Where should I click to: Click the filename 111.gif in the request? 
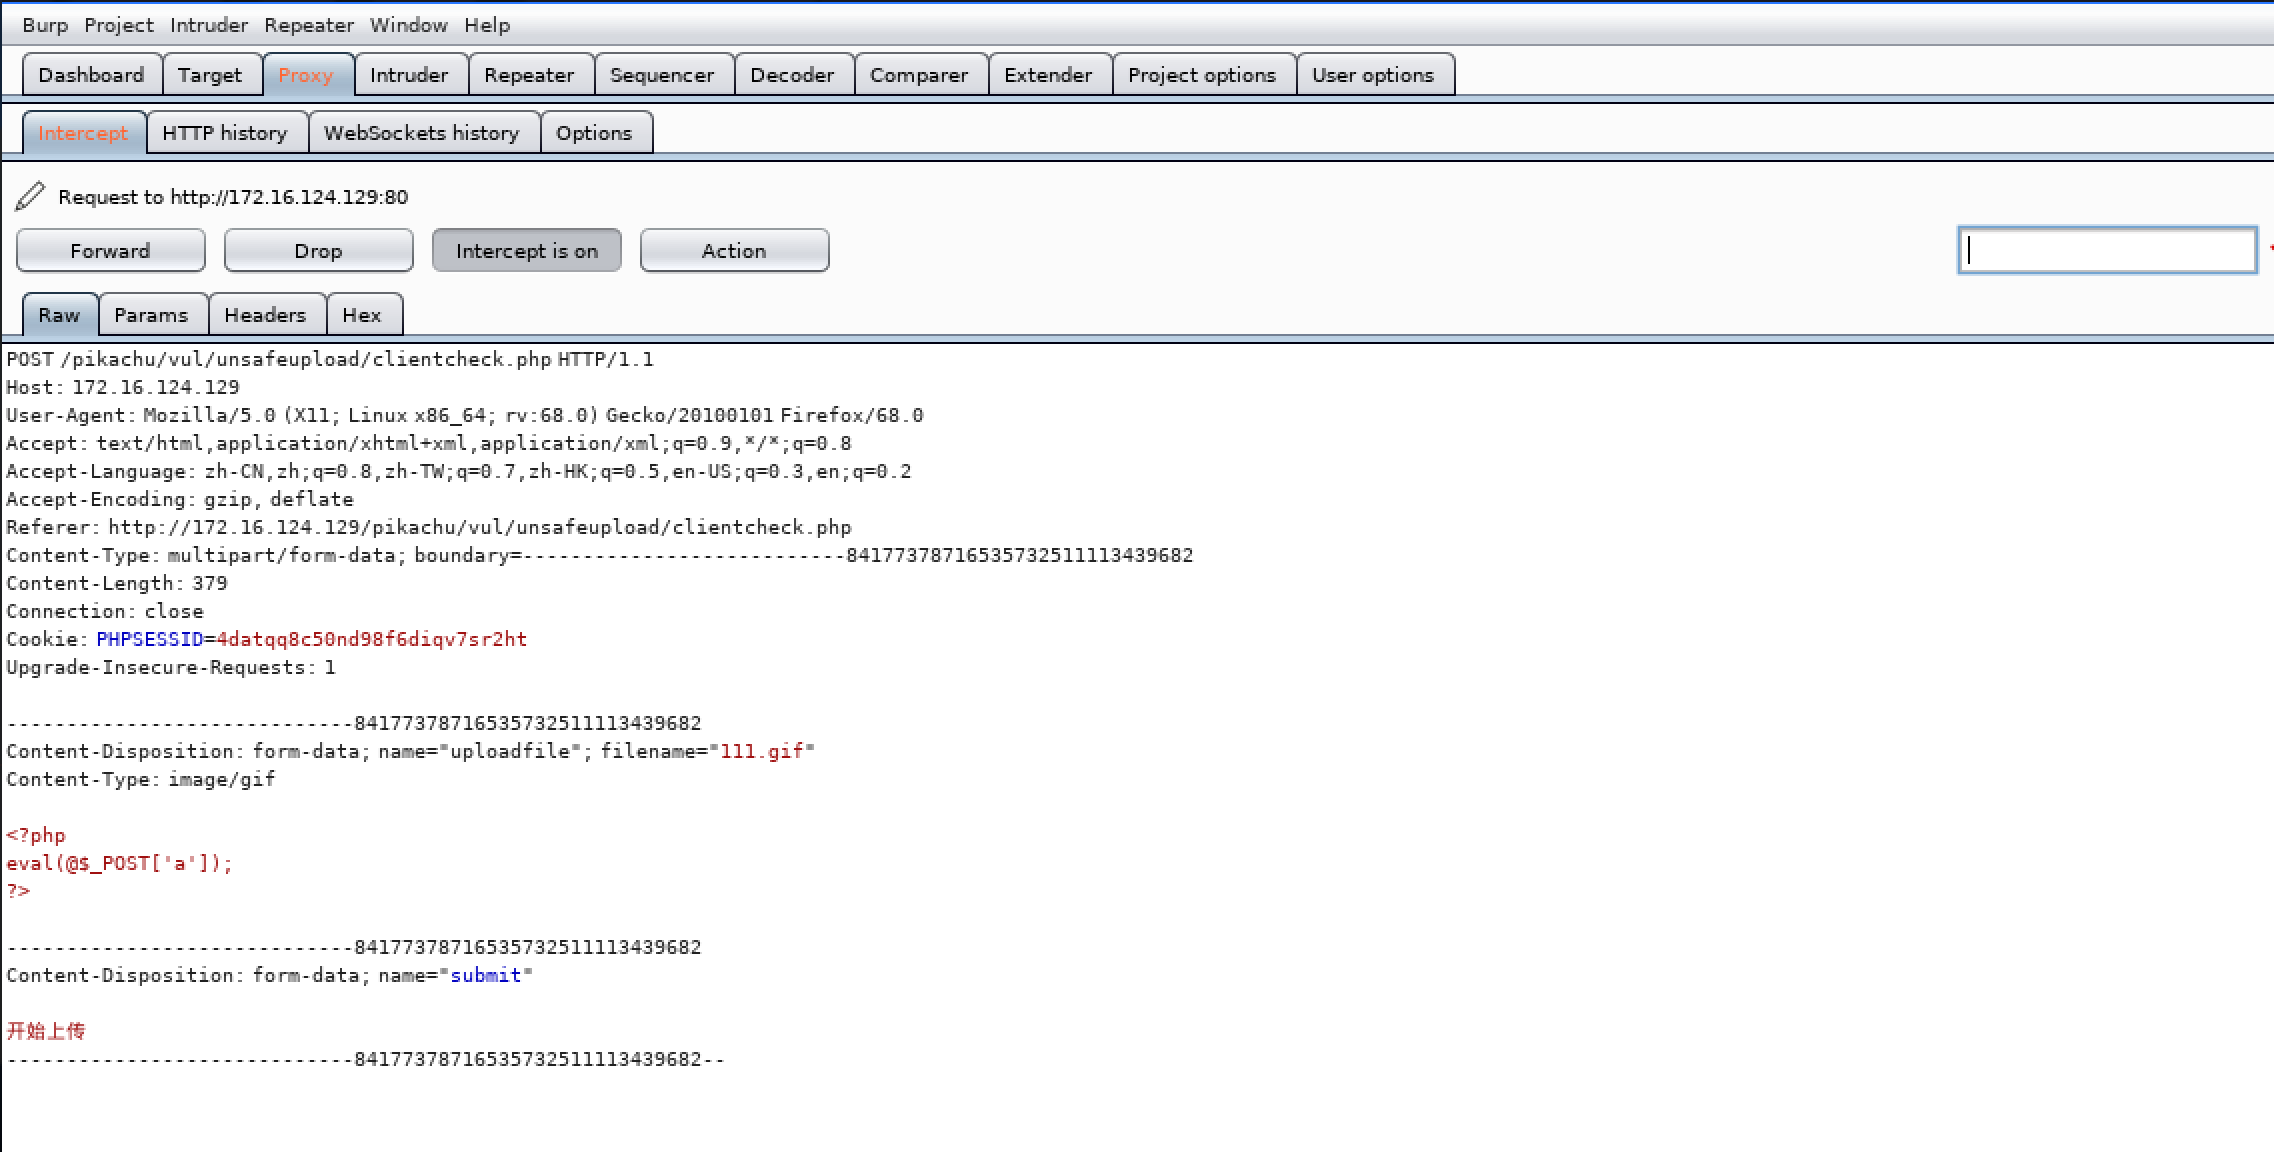[x=762, y=751]
